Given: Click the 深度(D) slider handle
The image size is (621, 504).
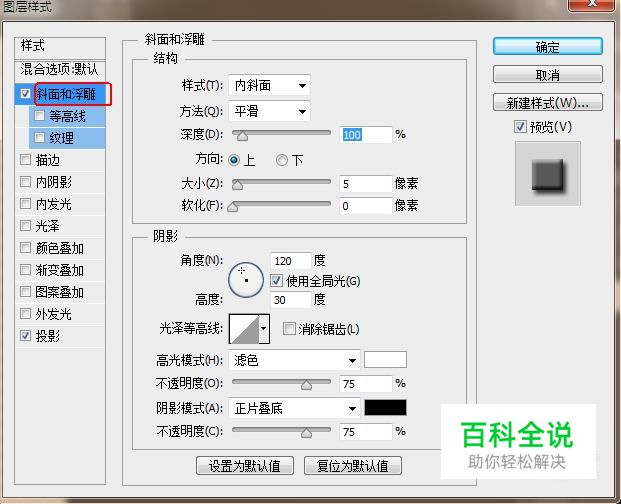Looking at the screenshot, I should 242,136.
